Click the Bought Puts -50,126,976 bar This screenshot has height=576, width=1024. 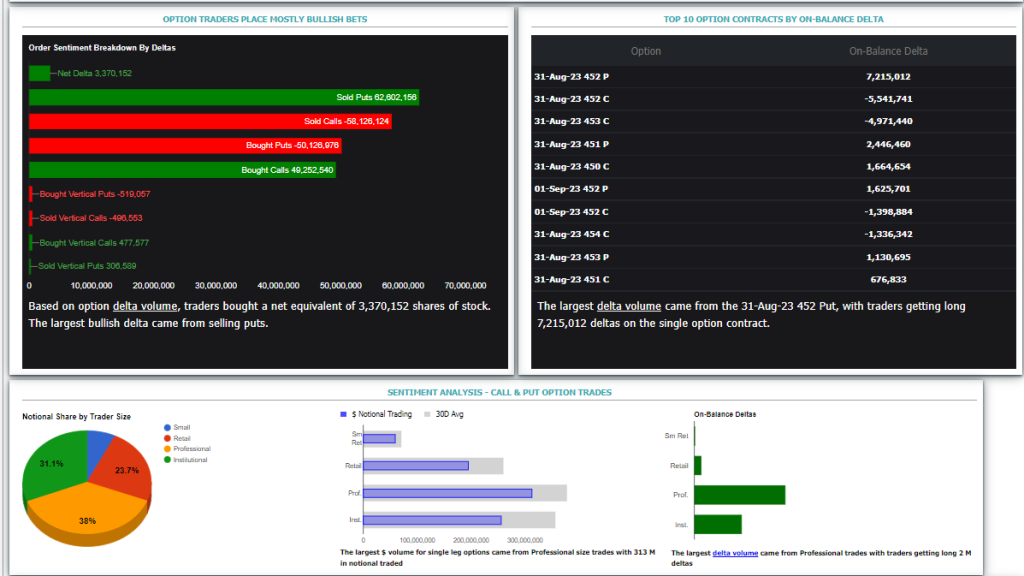click(185, 146)
